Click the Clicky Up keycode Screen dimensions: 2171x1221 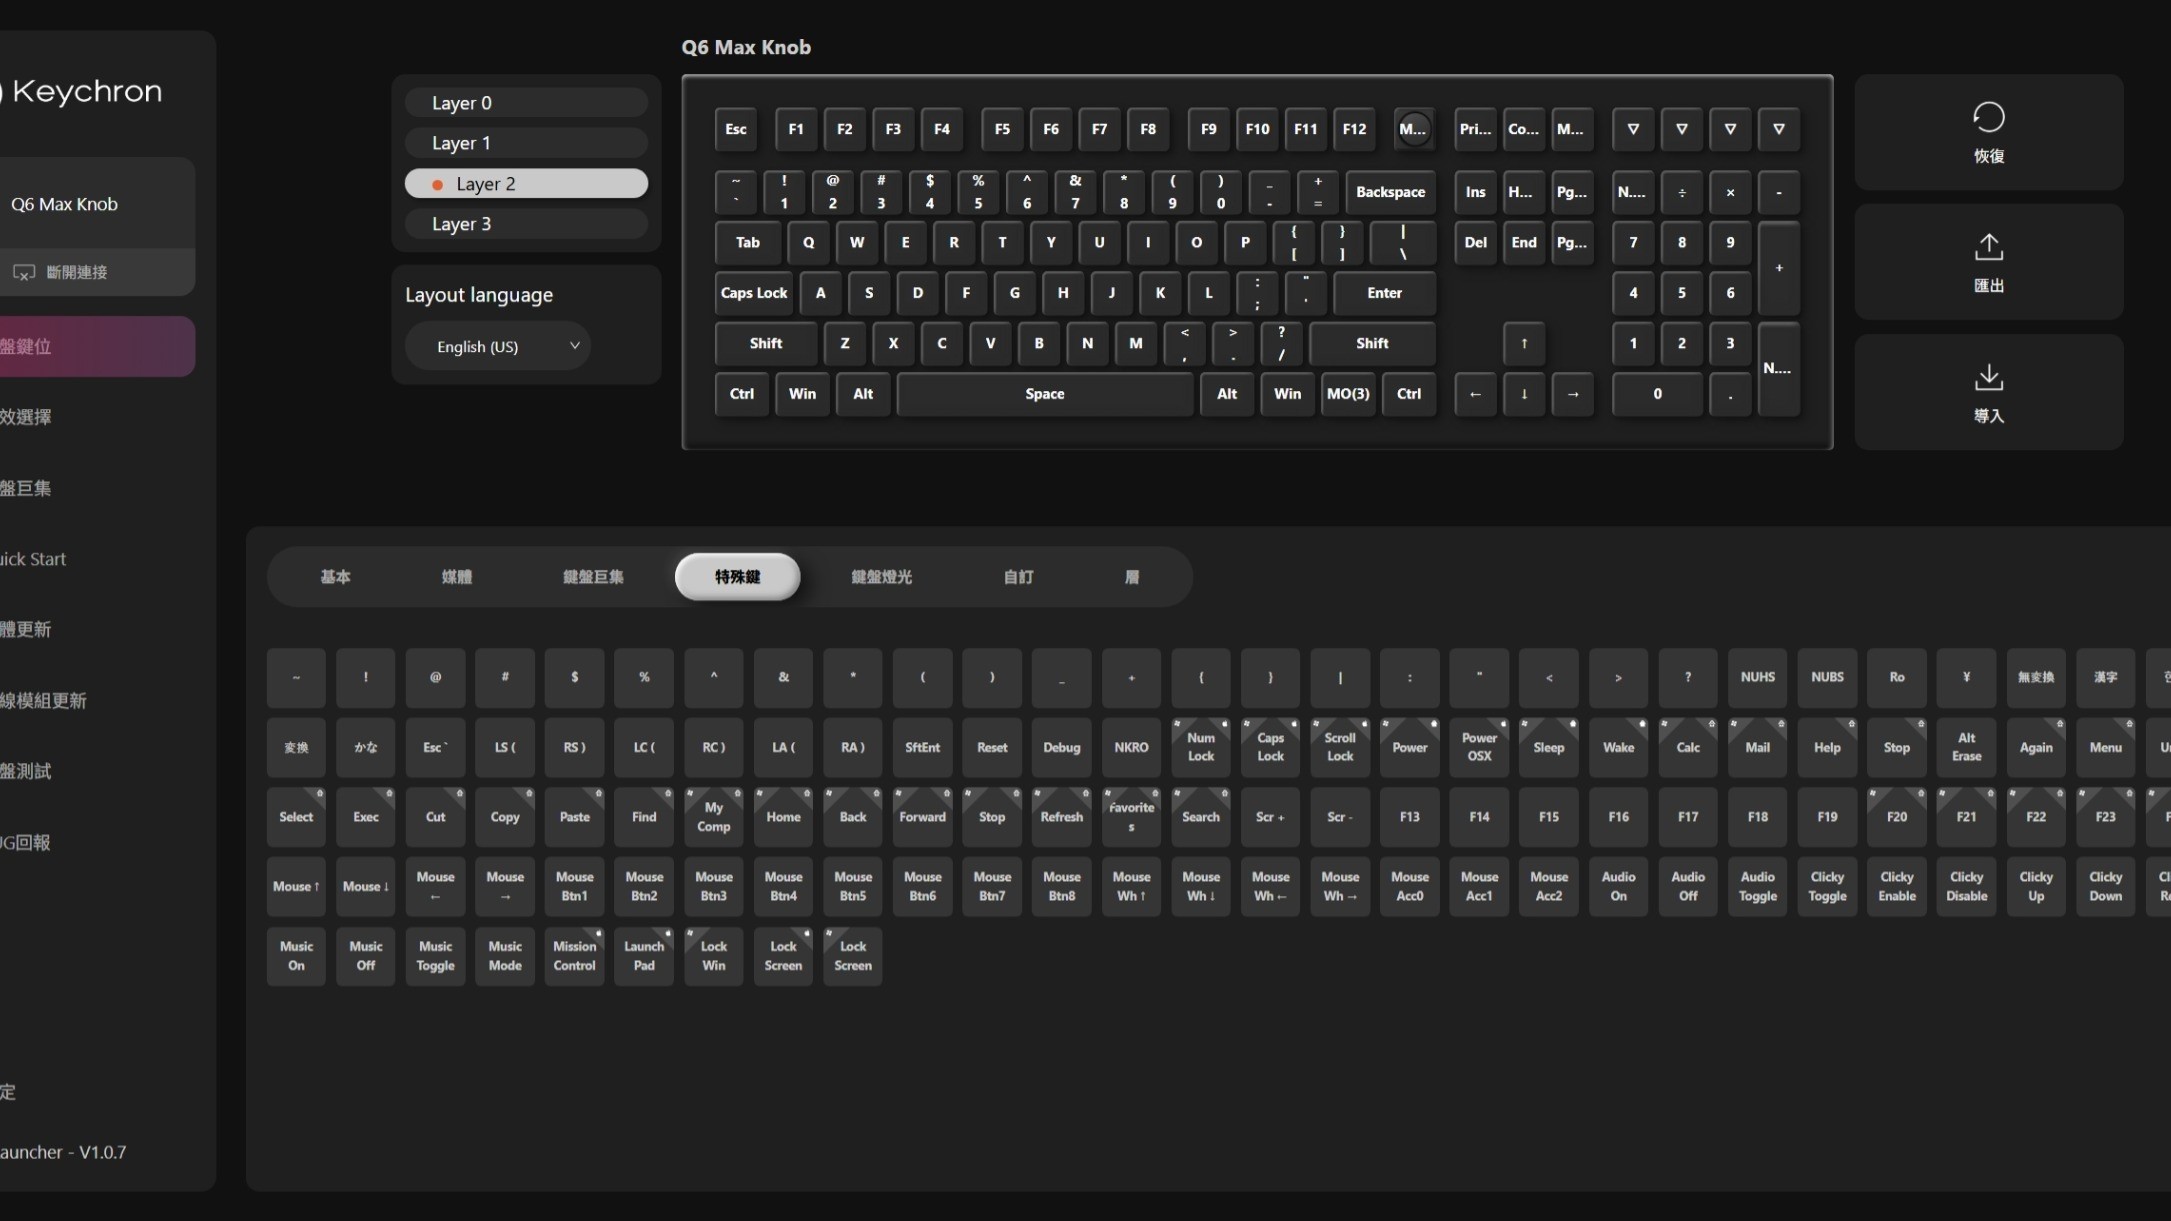(2035, 886)
